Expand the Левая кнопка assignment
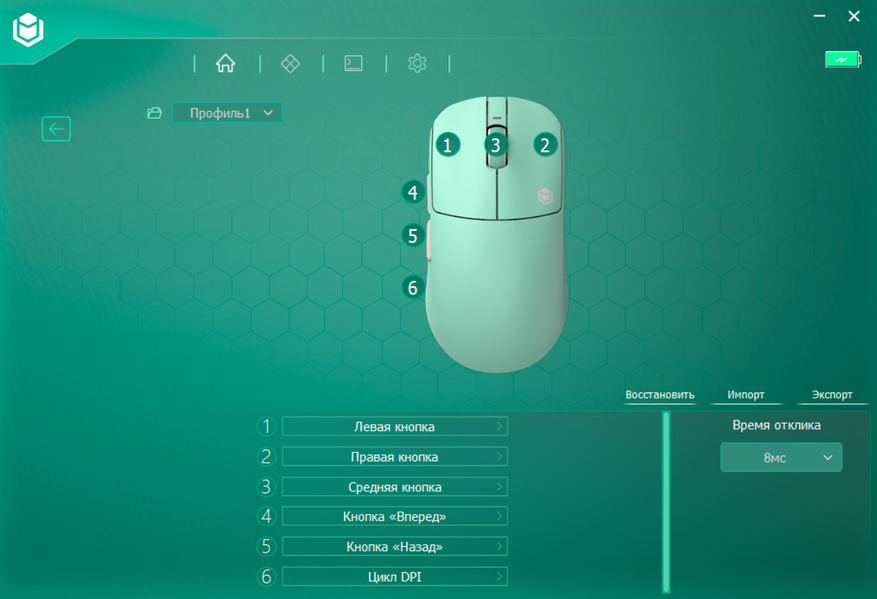This screenshot has height=599, width=877. pyautogui.click(x=395, y=426)
